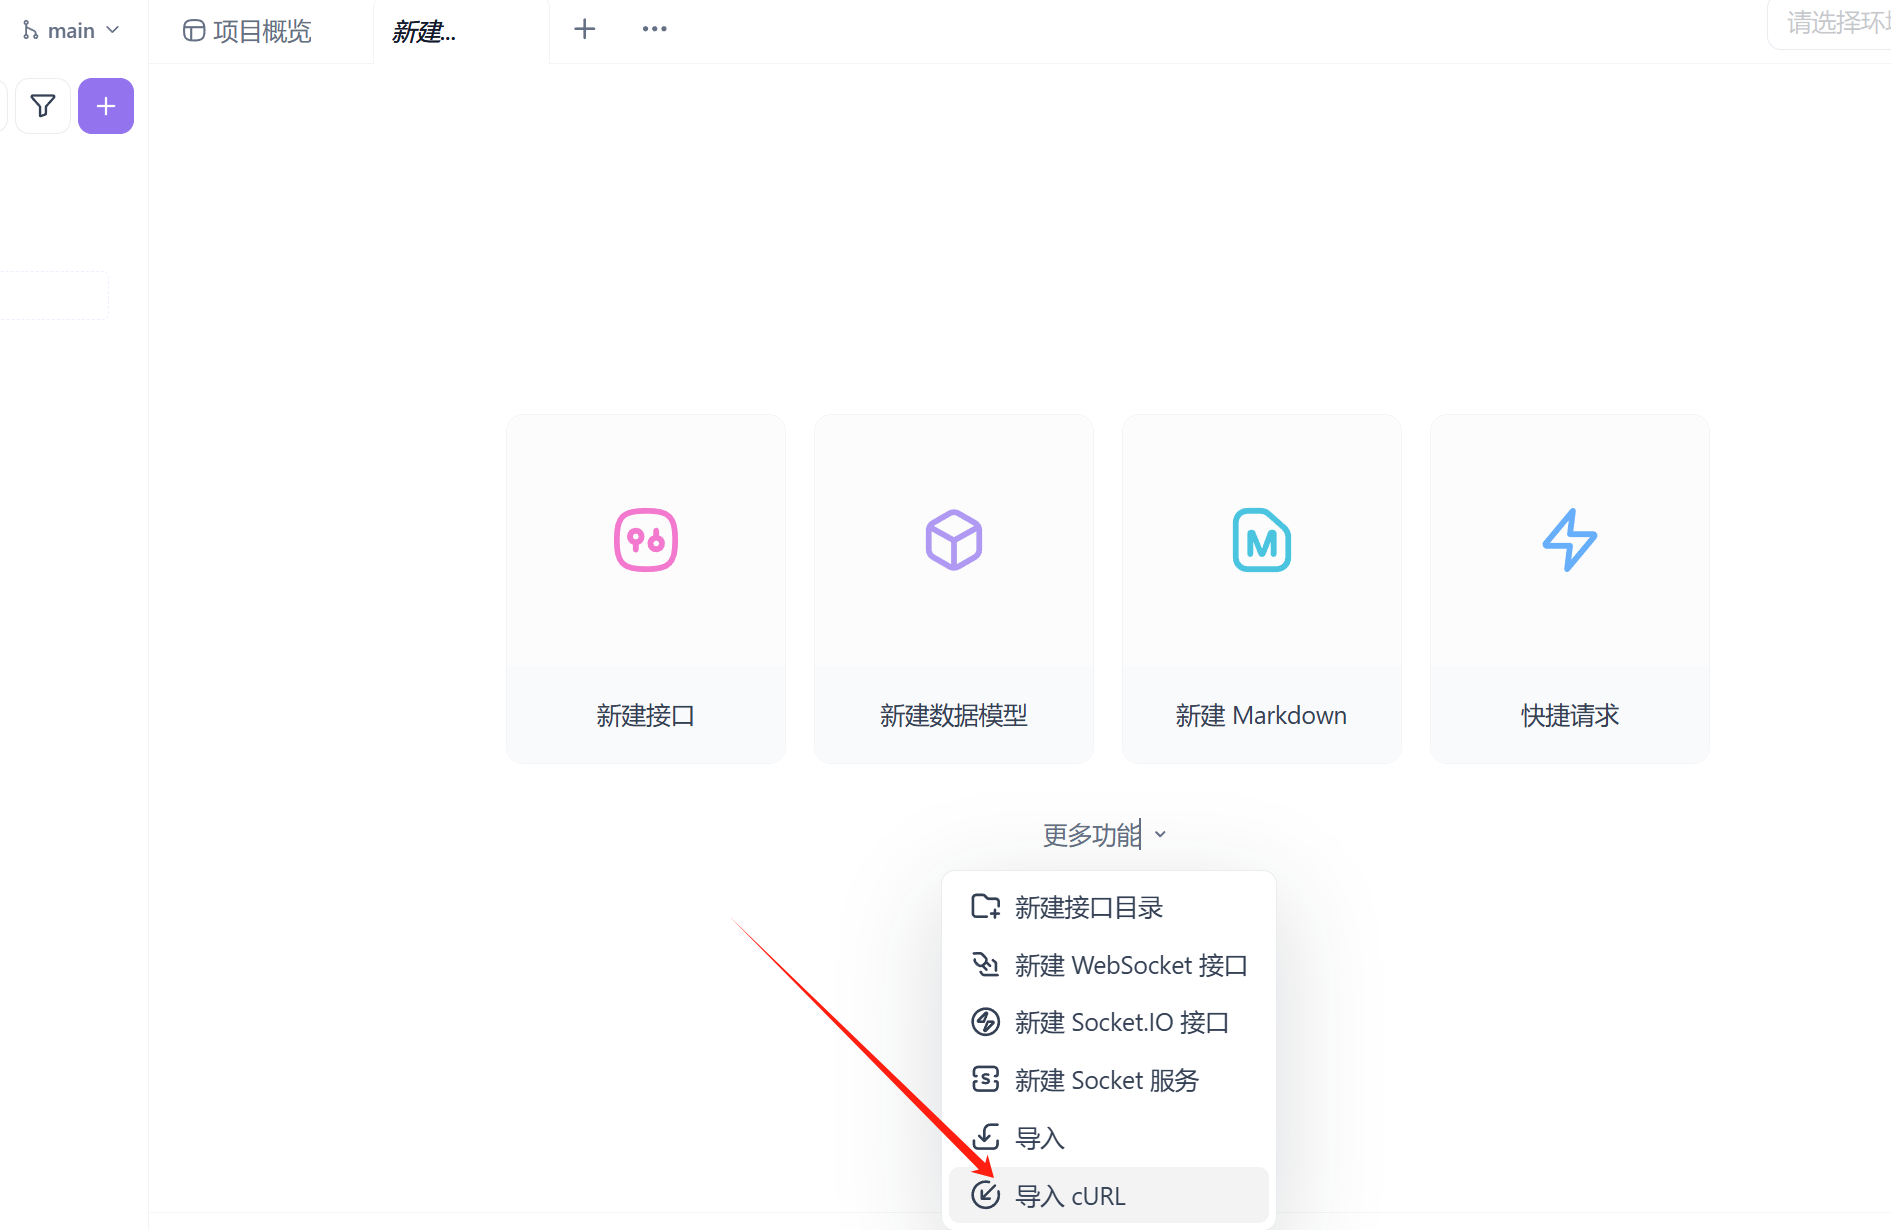Click the WebSocket icon in the menu
This screenshot has height=1230, width=1891.
point(986,964)
